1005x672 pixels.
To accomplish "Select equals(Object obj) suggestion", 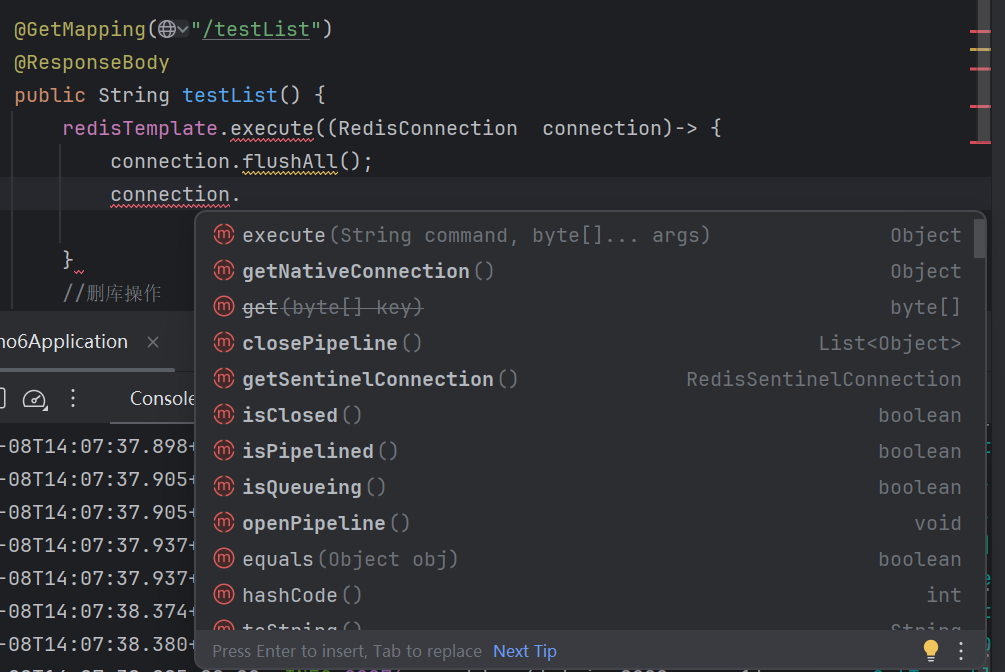I will [x=589, y=559].
